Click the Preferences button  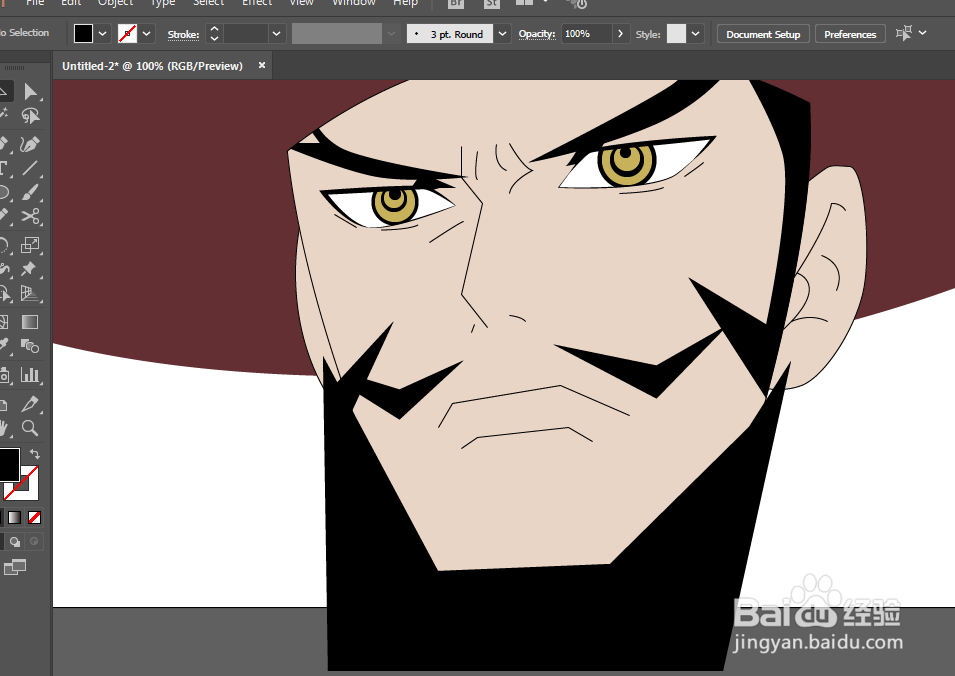pyautogui.click(x=850, y=34)
